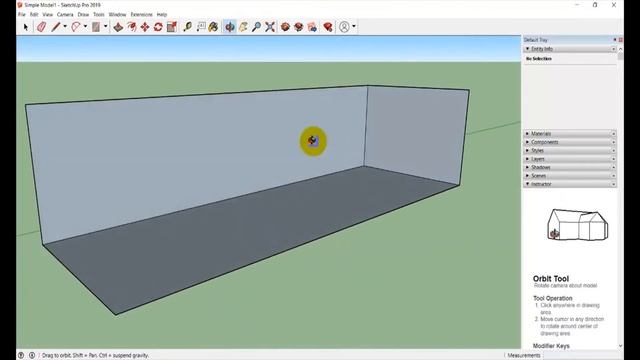Select the Rectangle shape tool
This screenshot has height=360, width=640.
point(96,27)
